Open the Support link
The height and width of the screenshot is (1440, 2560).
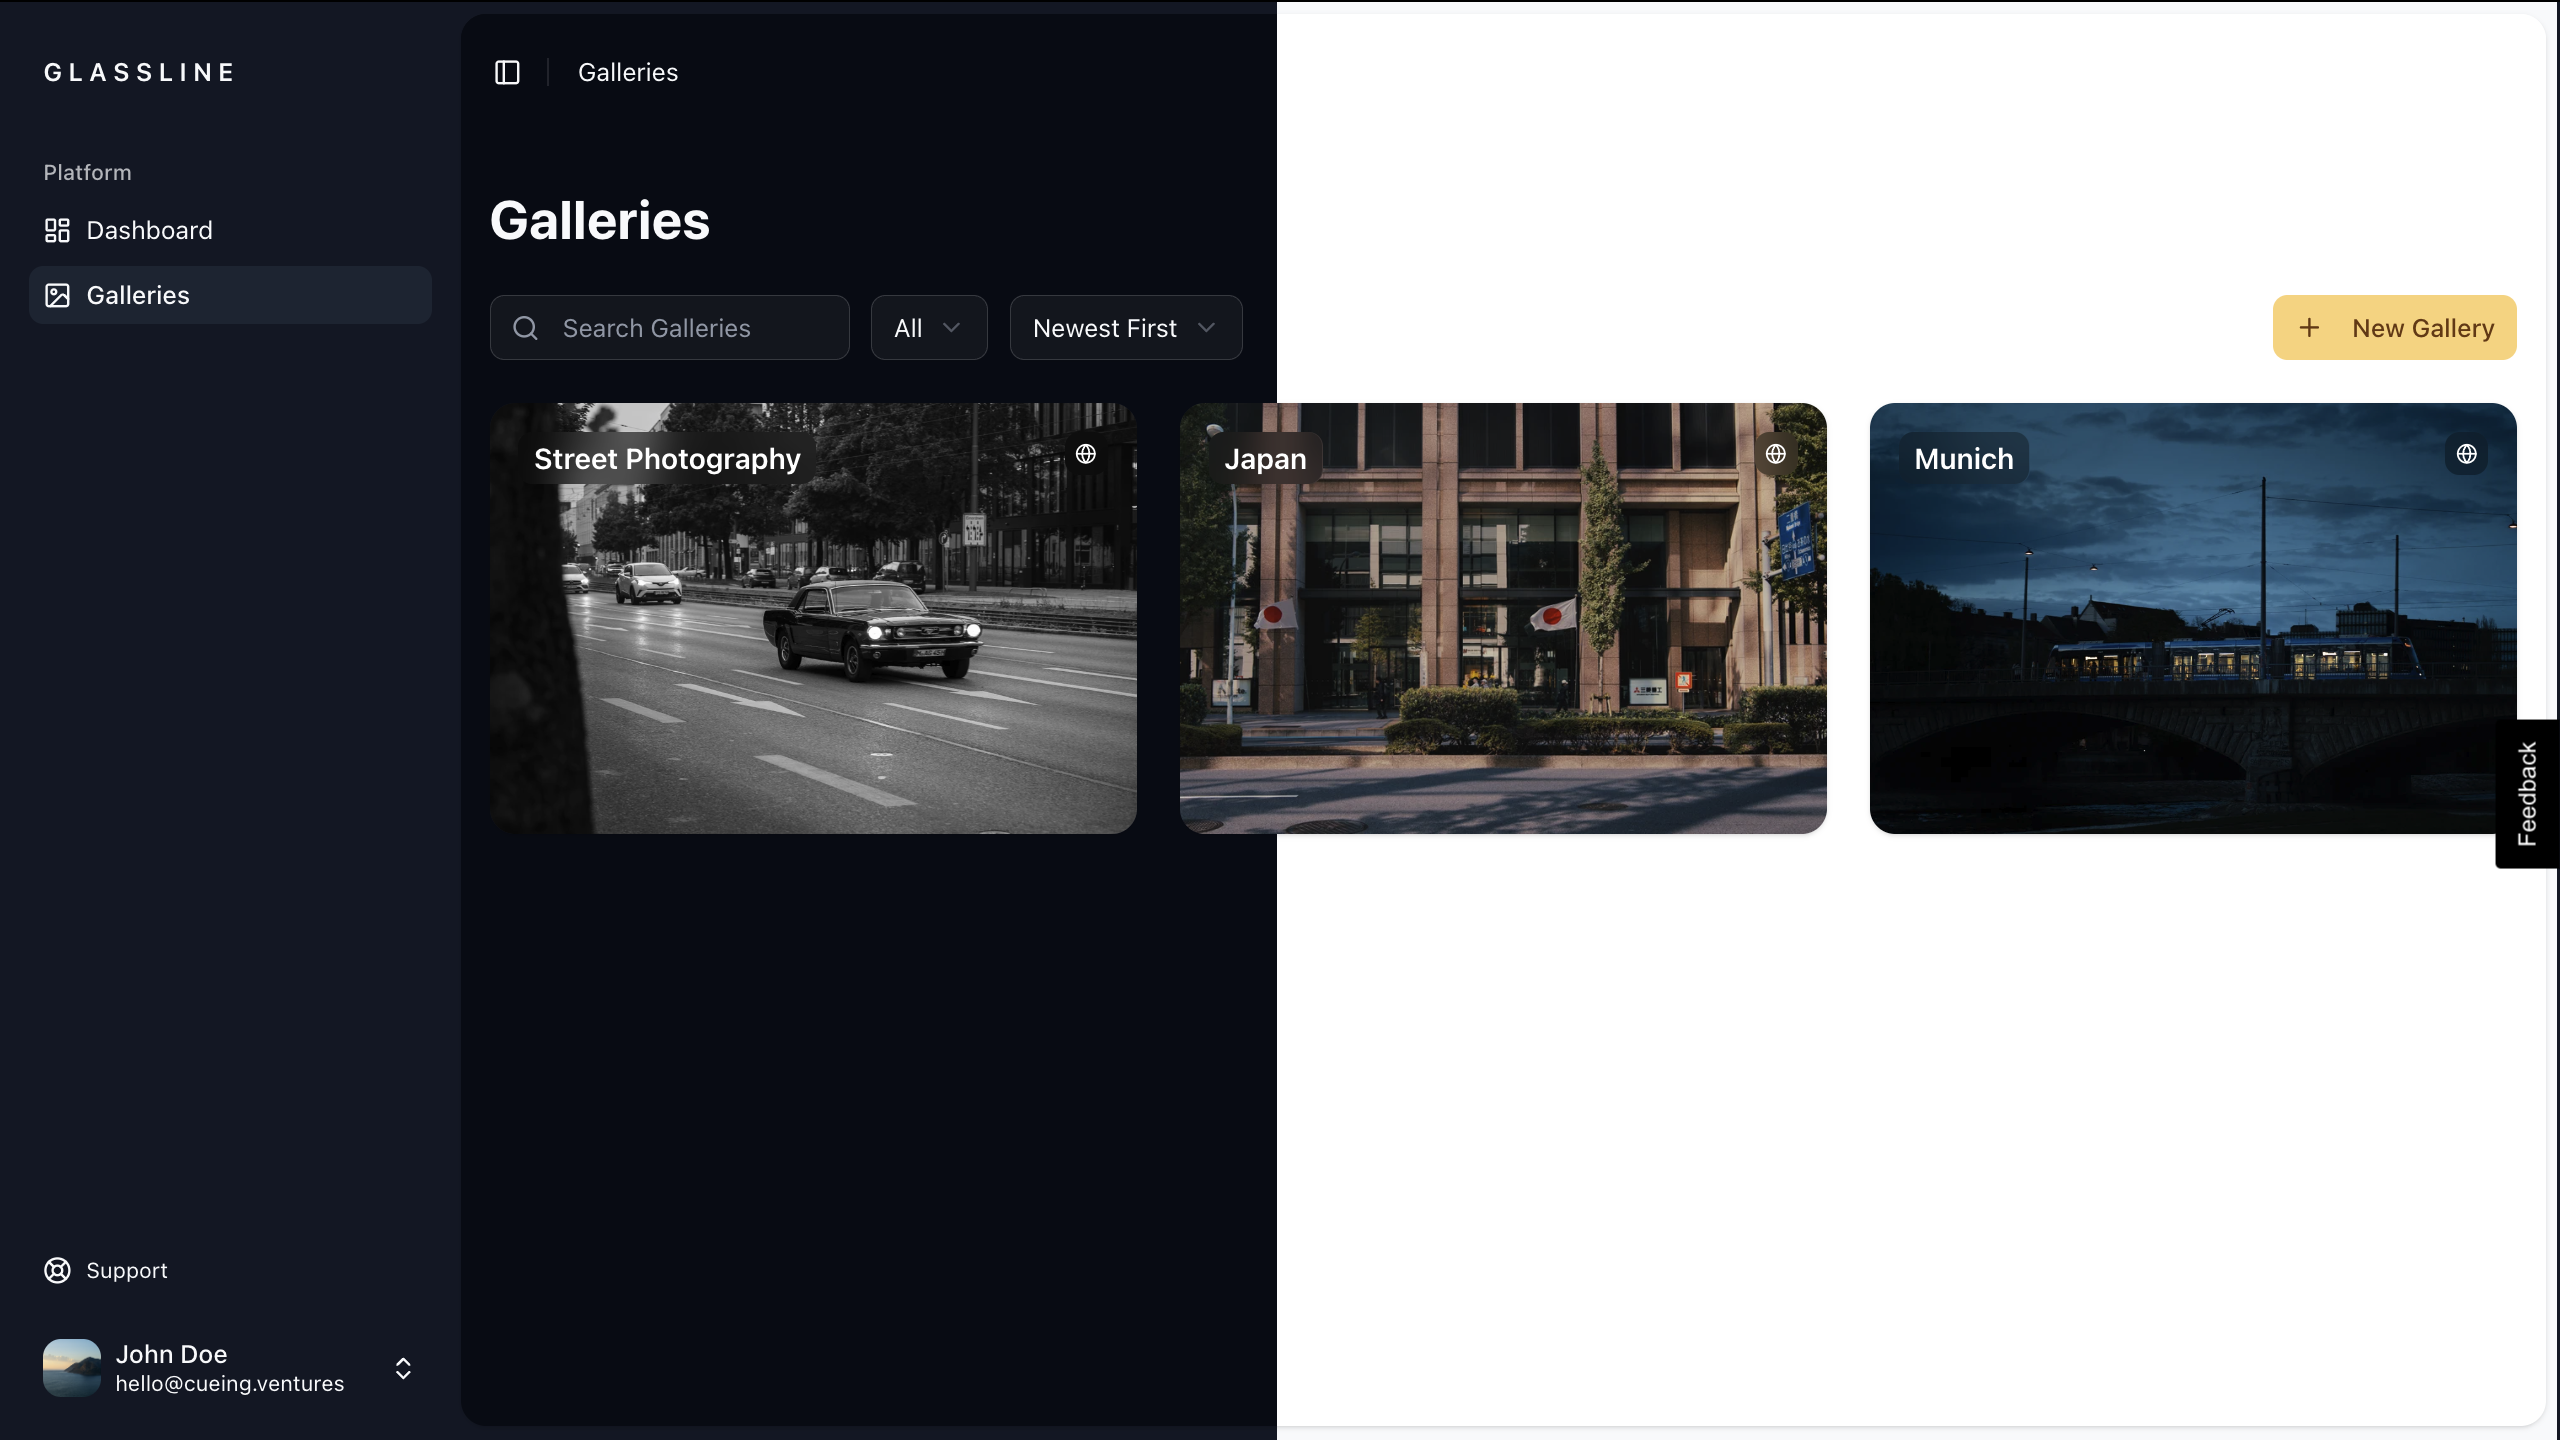(127, 1270)
